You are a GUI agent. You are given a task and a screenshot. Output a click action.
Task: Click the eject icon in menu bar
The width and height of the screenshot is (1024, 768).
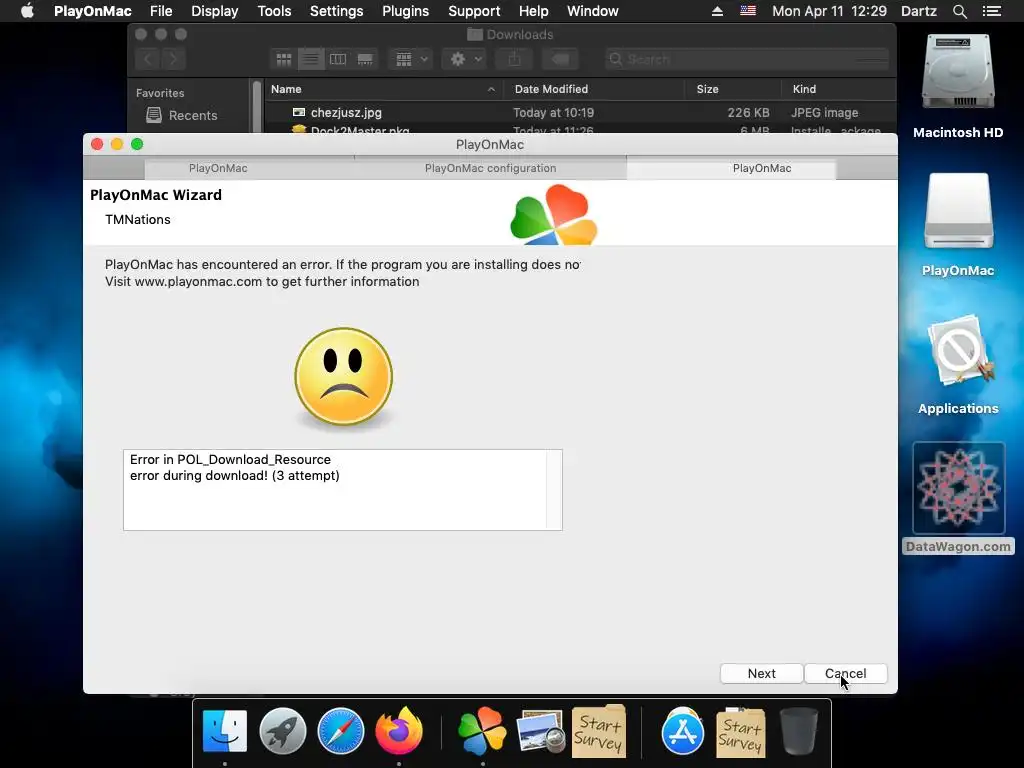coord(717,11)
